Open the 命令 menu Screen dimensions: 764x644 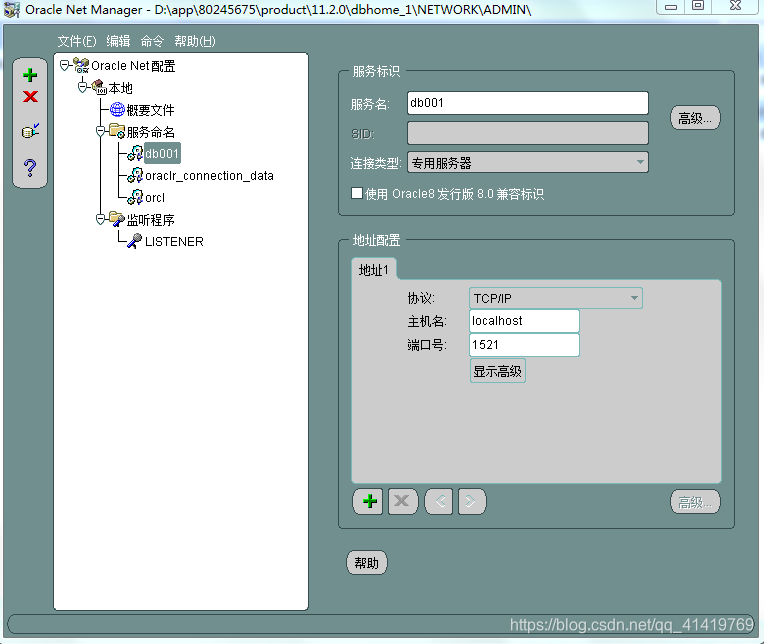[152, 41]
